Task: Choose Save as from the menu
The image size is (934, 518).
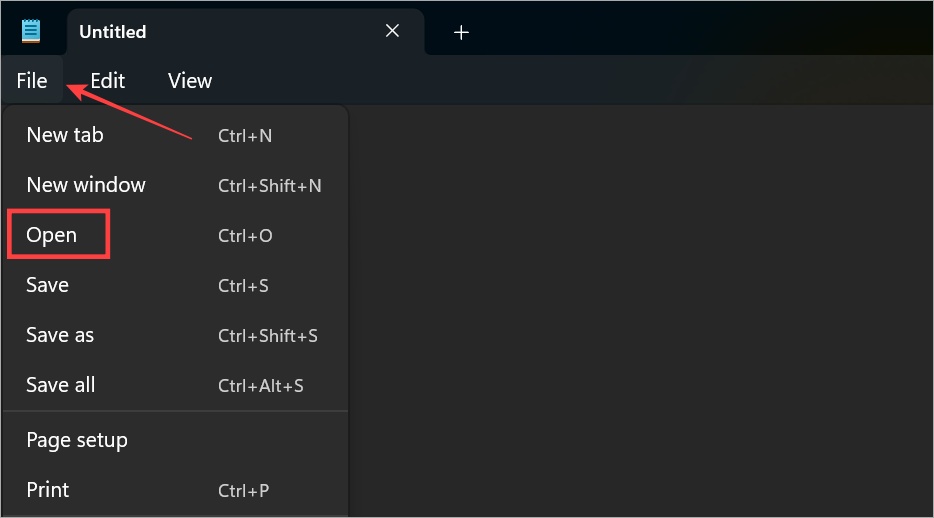Action: click(x=176, y=335)
